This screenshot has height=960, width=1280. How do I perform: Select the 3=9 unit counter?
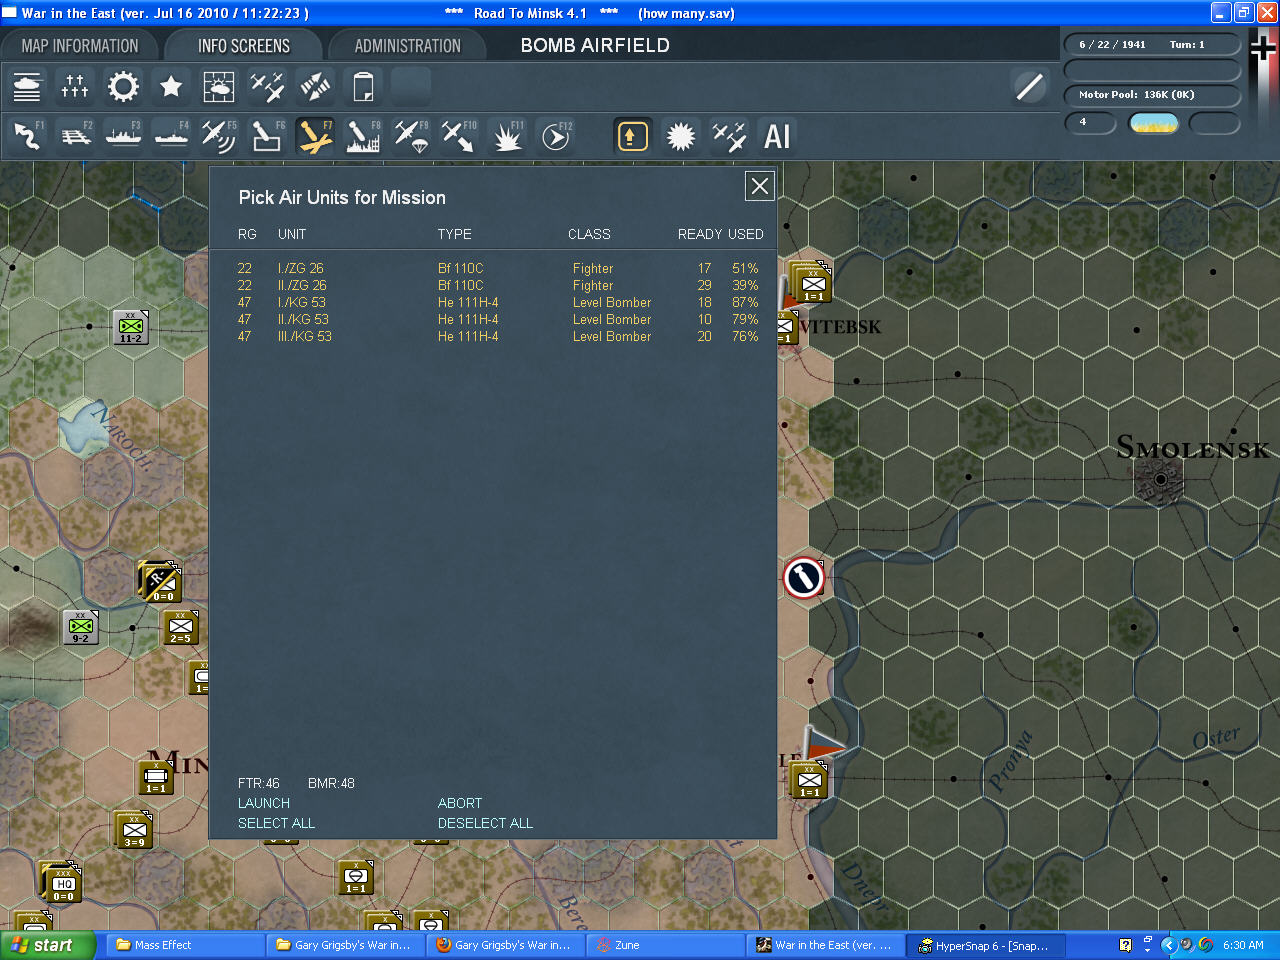pos(134,831)
